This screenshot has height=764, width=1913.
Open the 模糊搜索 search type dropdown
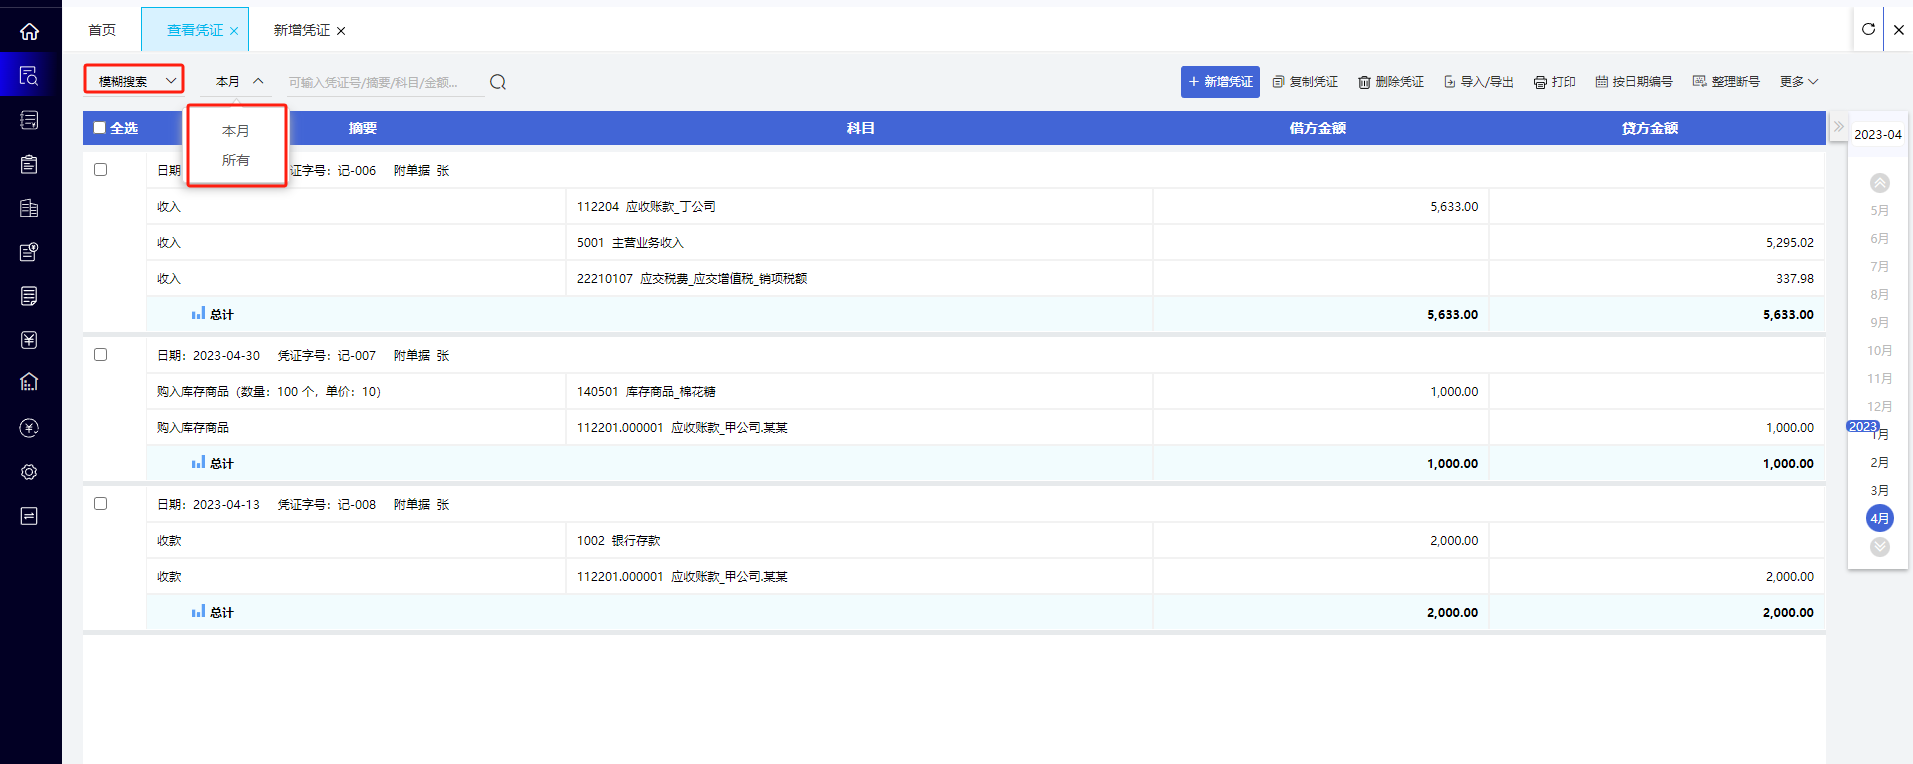pos(134,80)
